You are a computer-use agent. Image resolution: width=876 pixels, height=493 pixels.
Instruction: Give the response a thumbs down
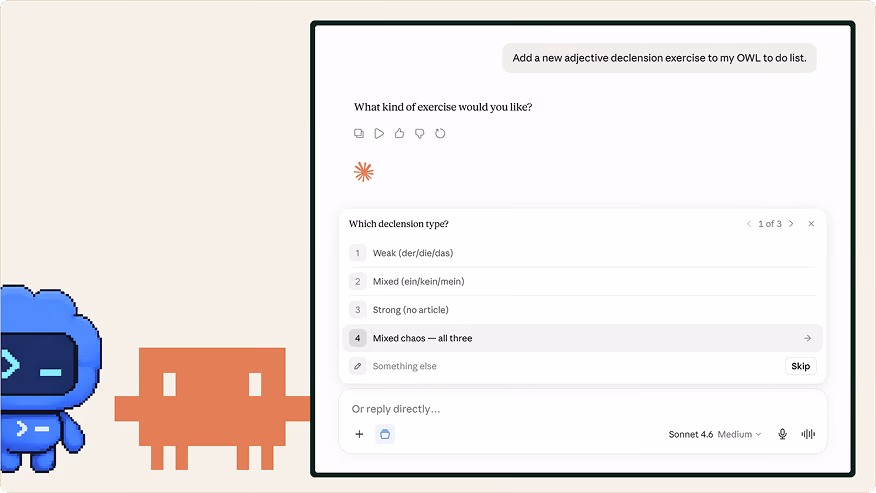pyautogui.click(x=420, y=134)
